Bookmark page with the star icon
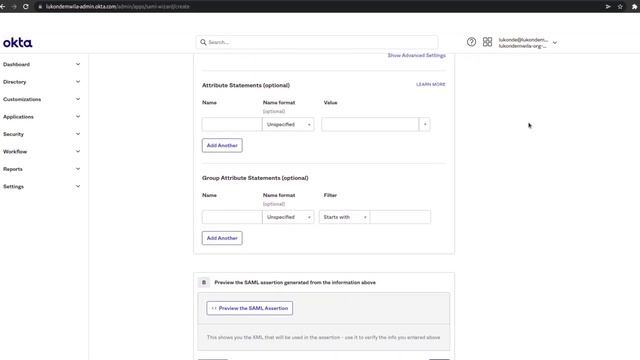This screenshot has height=360, width=640. tap(620, 7)
